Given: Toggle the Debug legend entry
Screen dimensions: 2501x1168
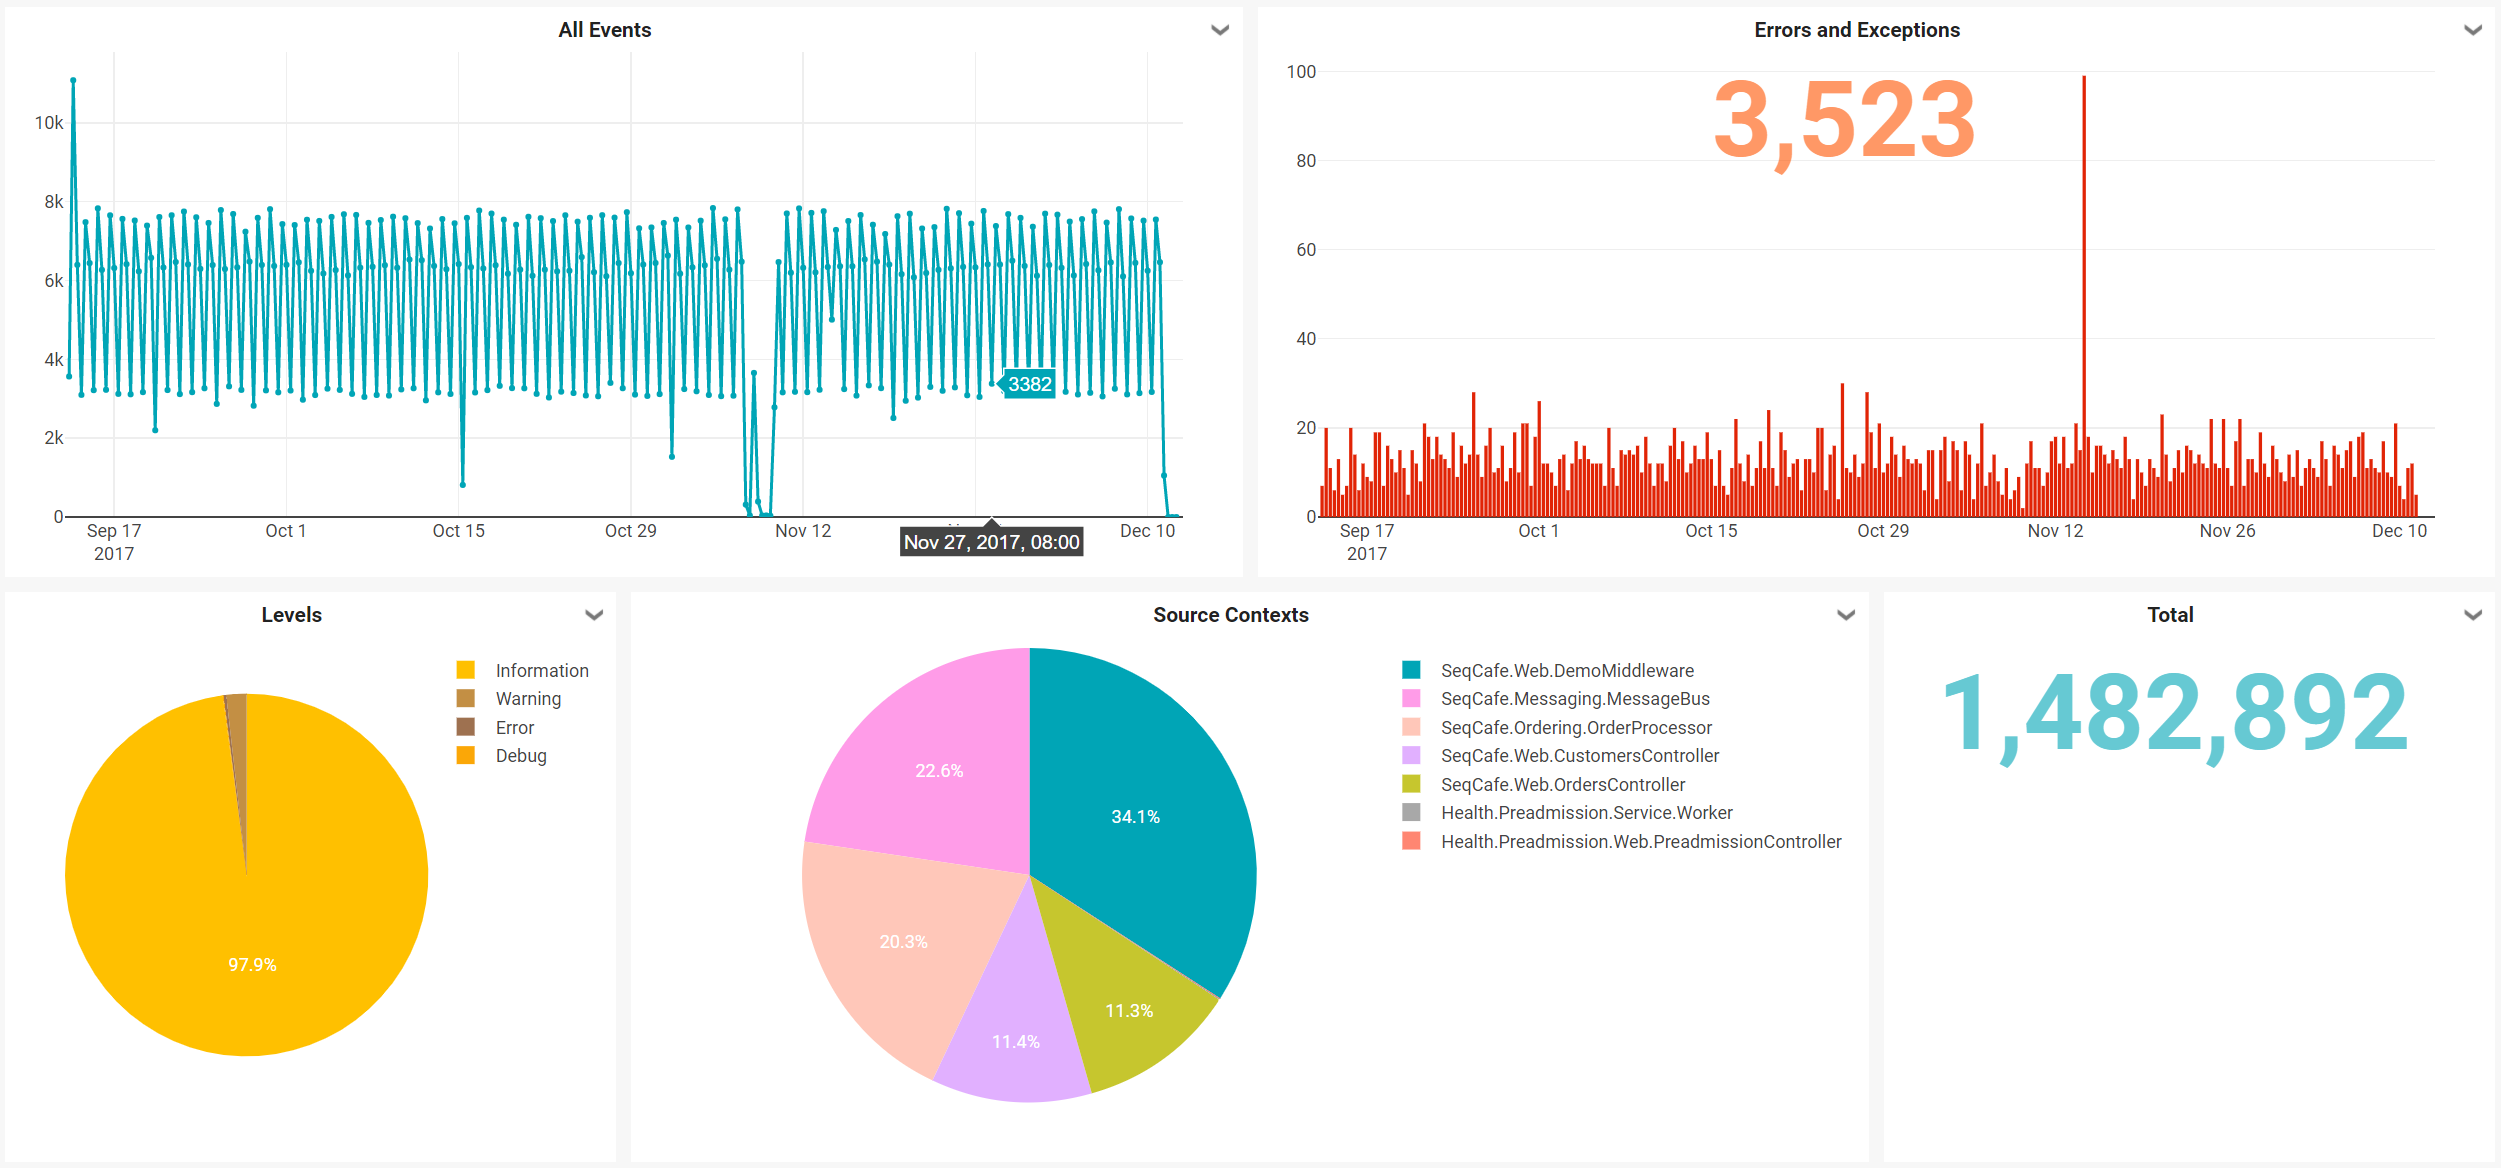Looking at the screenshot, I should pos(520,756).
